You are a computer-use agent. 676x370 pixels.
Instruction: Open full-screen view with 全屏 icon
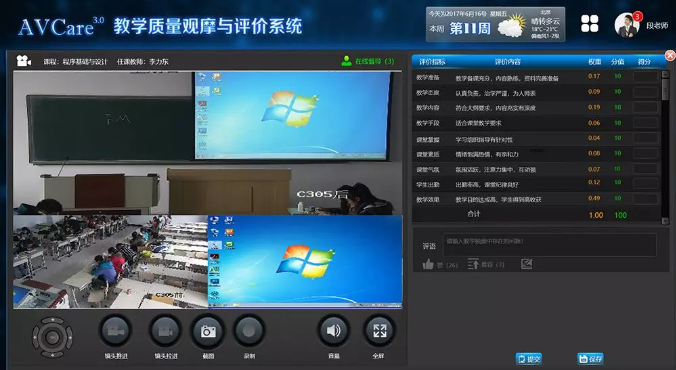(x=379, y=331)
